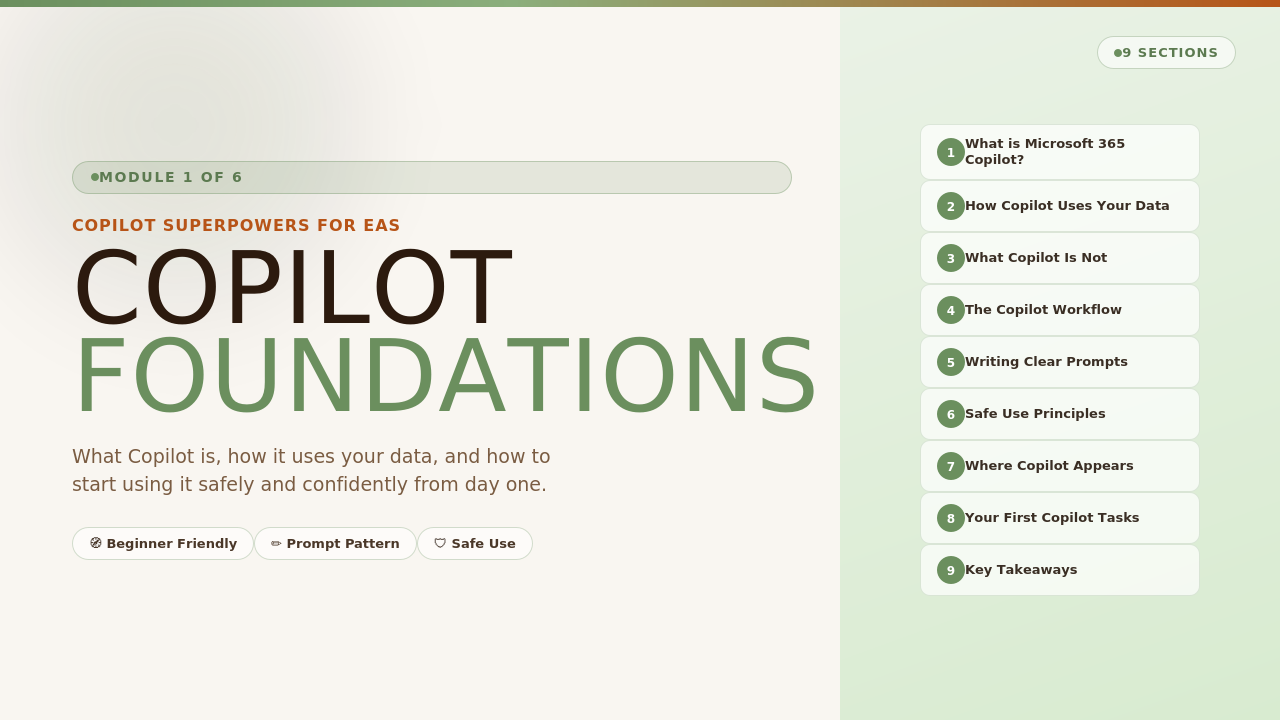Jump to the 'Key Takeaways' section
This screenshot has width=1280, height=720.
tap(1021, 570)
